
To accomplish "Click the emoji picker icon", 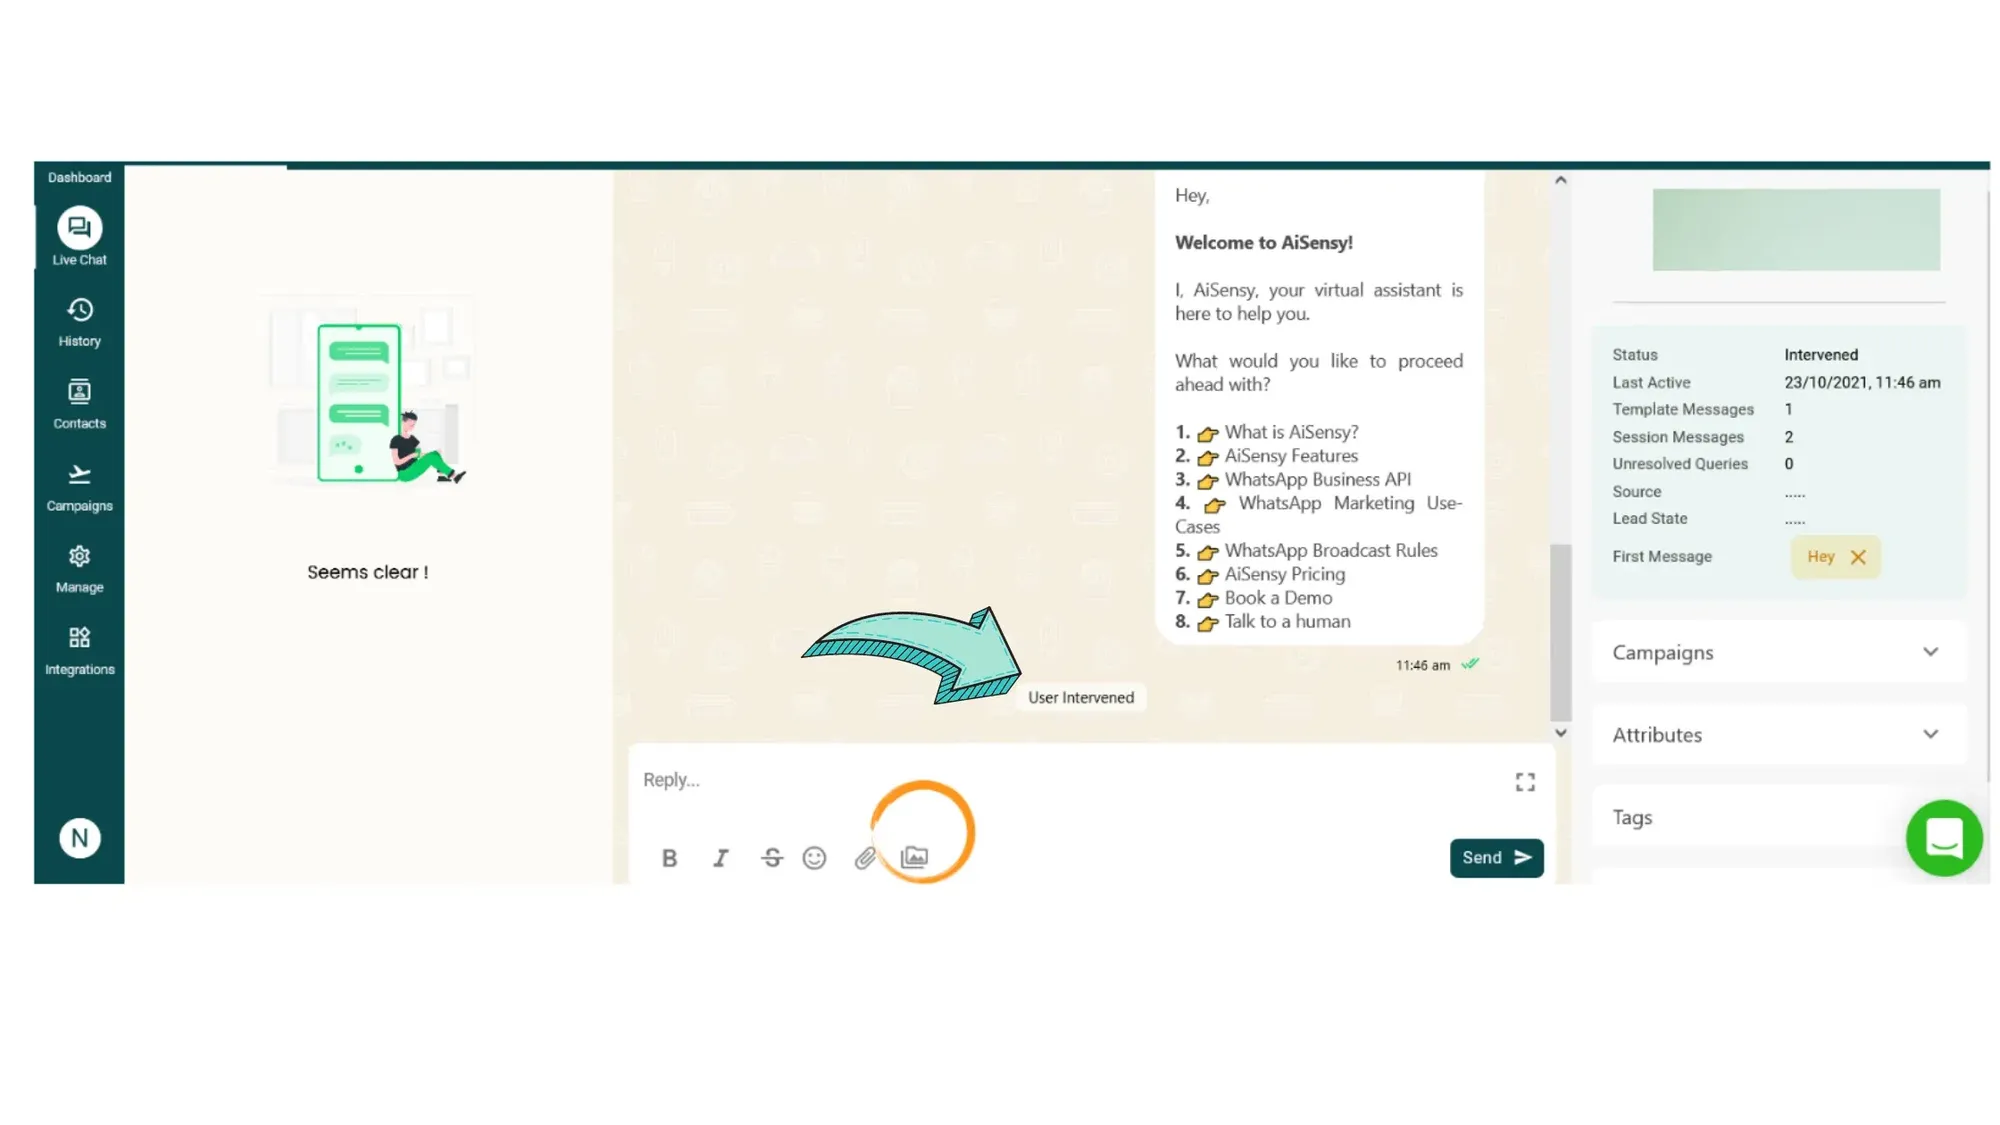I will point(816,857).
